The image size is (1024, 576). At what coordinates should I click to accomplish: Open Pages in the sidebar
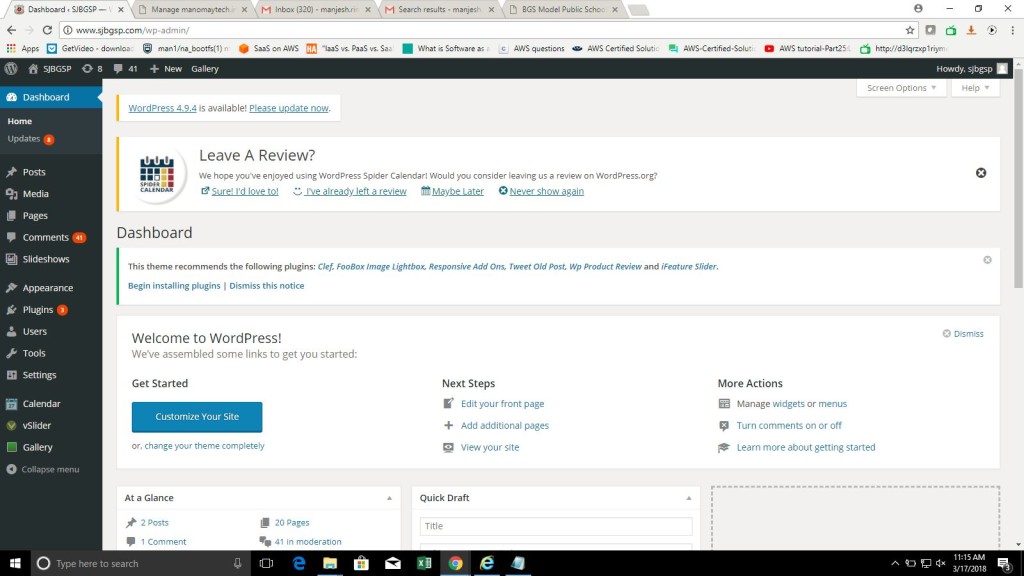[x=35, y=216]
